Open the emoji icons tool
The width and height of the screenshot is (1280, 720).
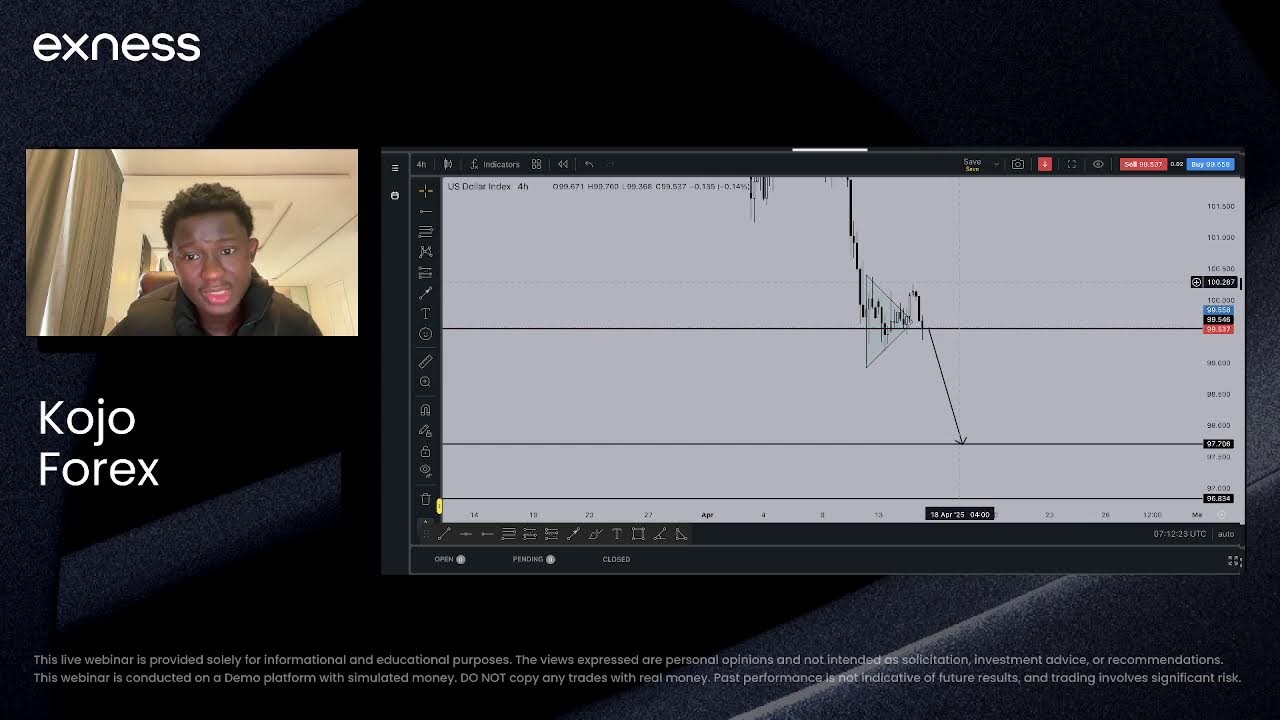[425, 334]
